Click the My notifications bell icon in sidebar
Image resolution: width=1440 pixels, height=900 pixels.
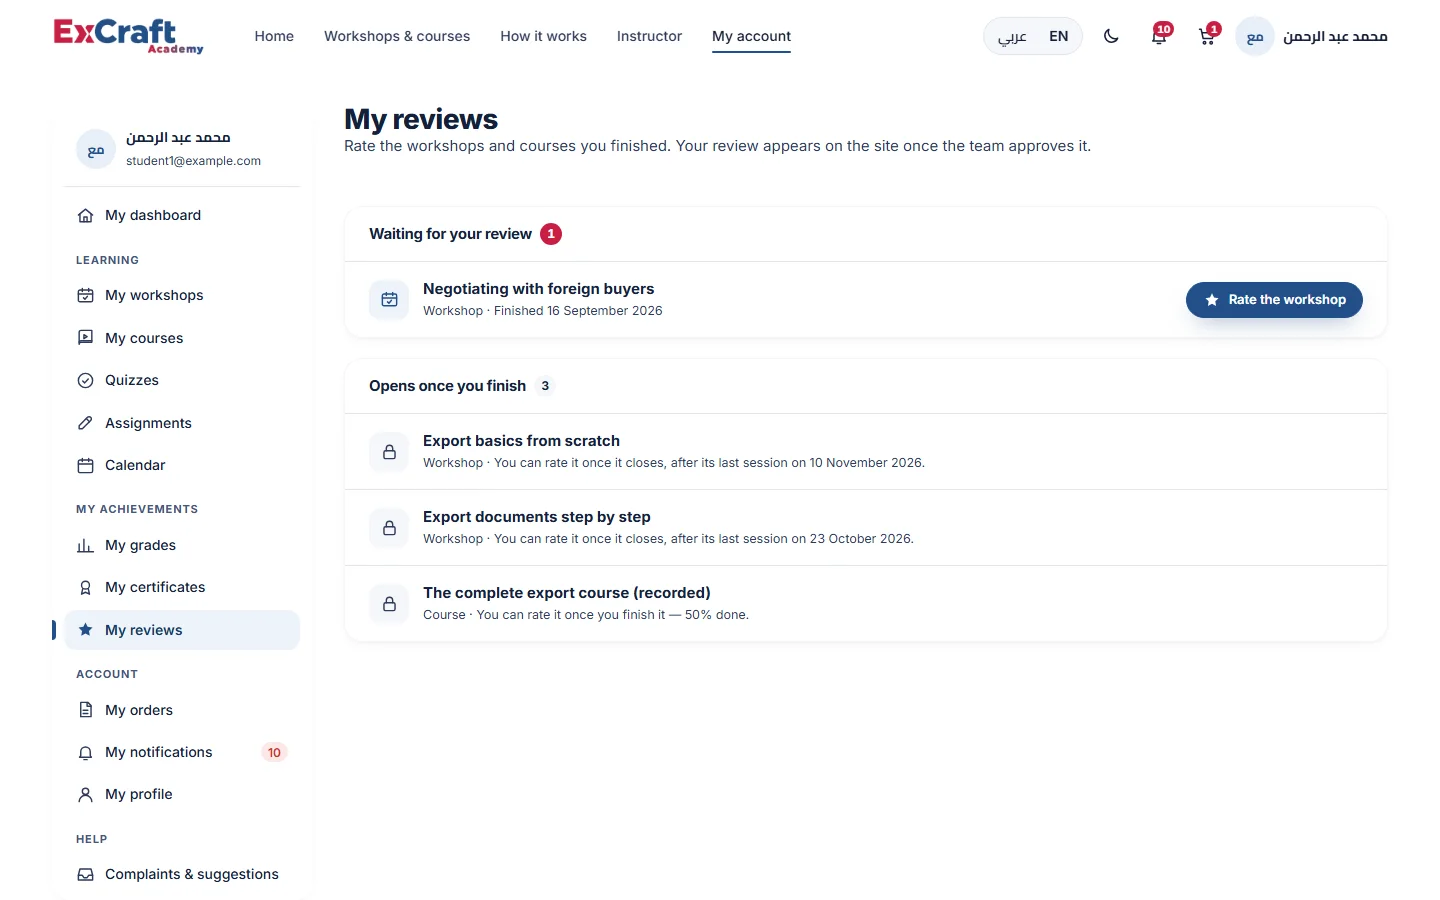(x=86, y=752)
